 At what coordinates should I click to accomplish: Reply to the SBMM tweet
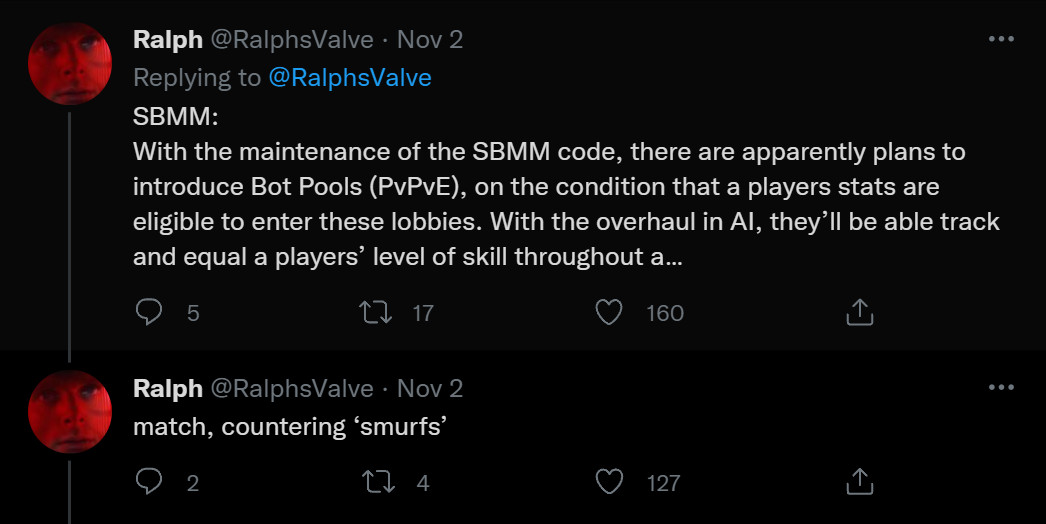point(149,313)
